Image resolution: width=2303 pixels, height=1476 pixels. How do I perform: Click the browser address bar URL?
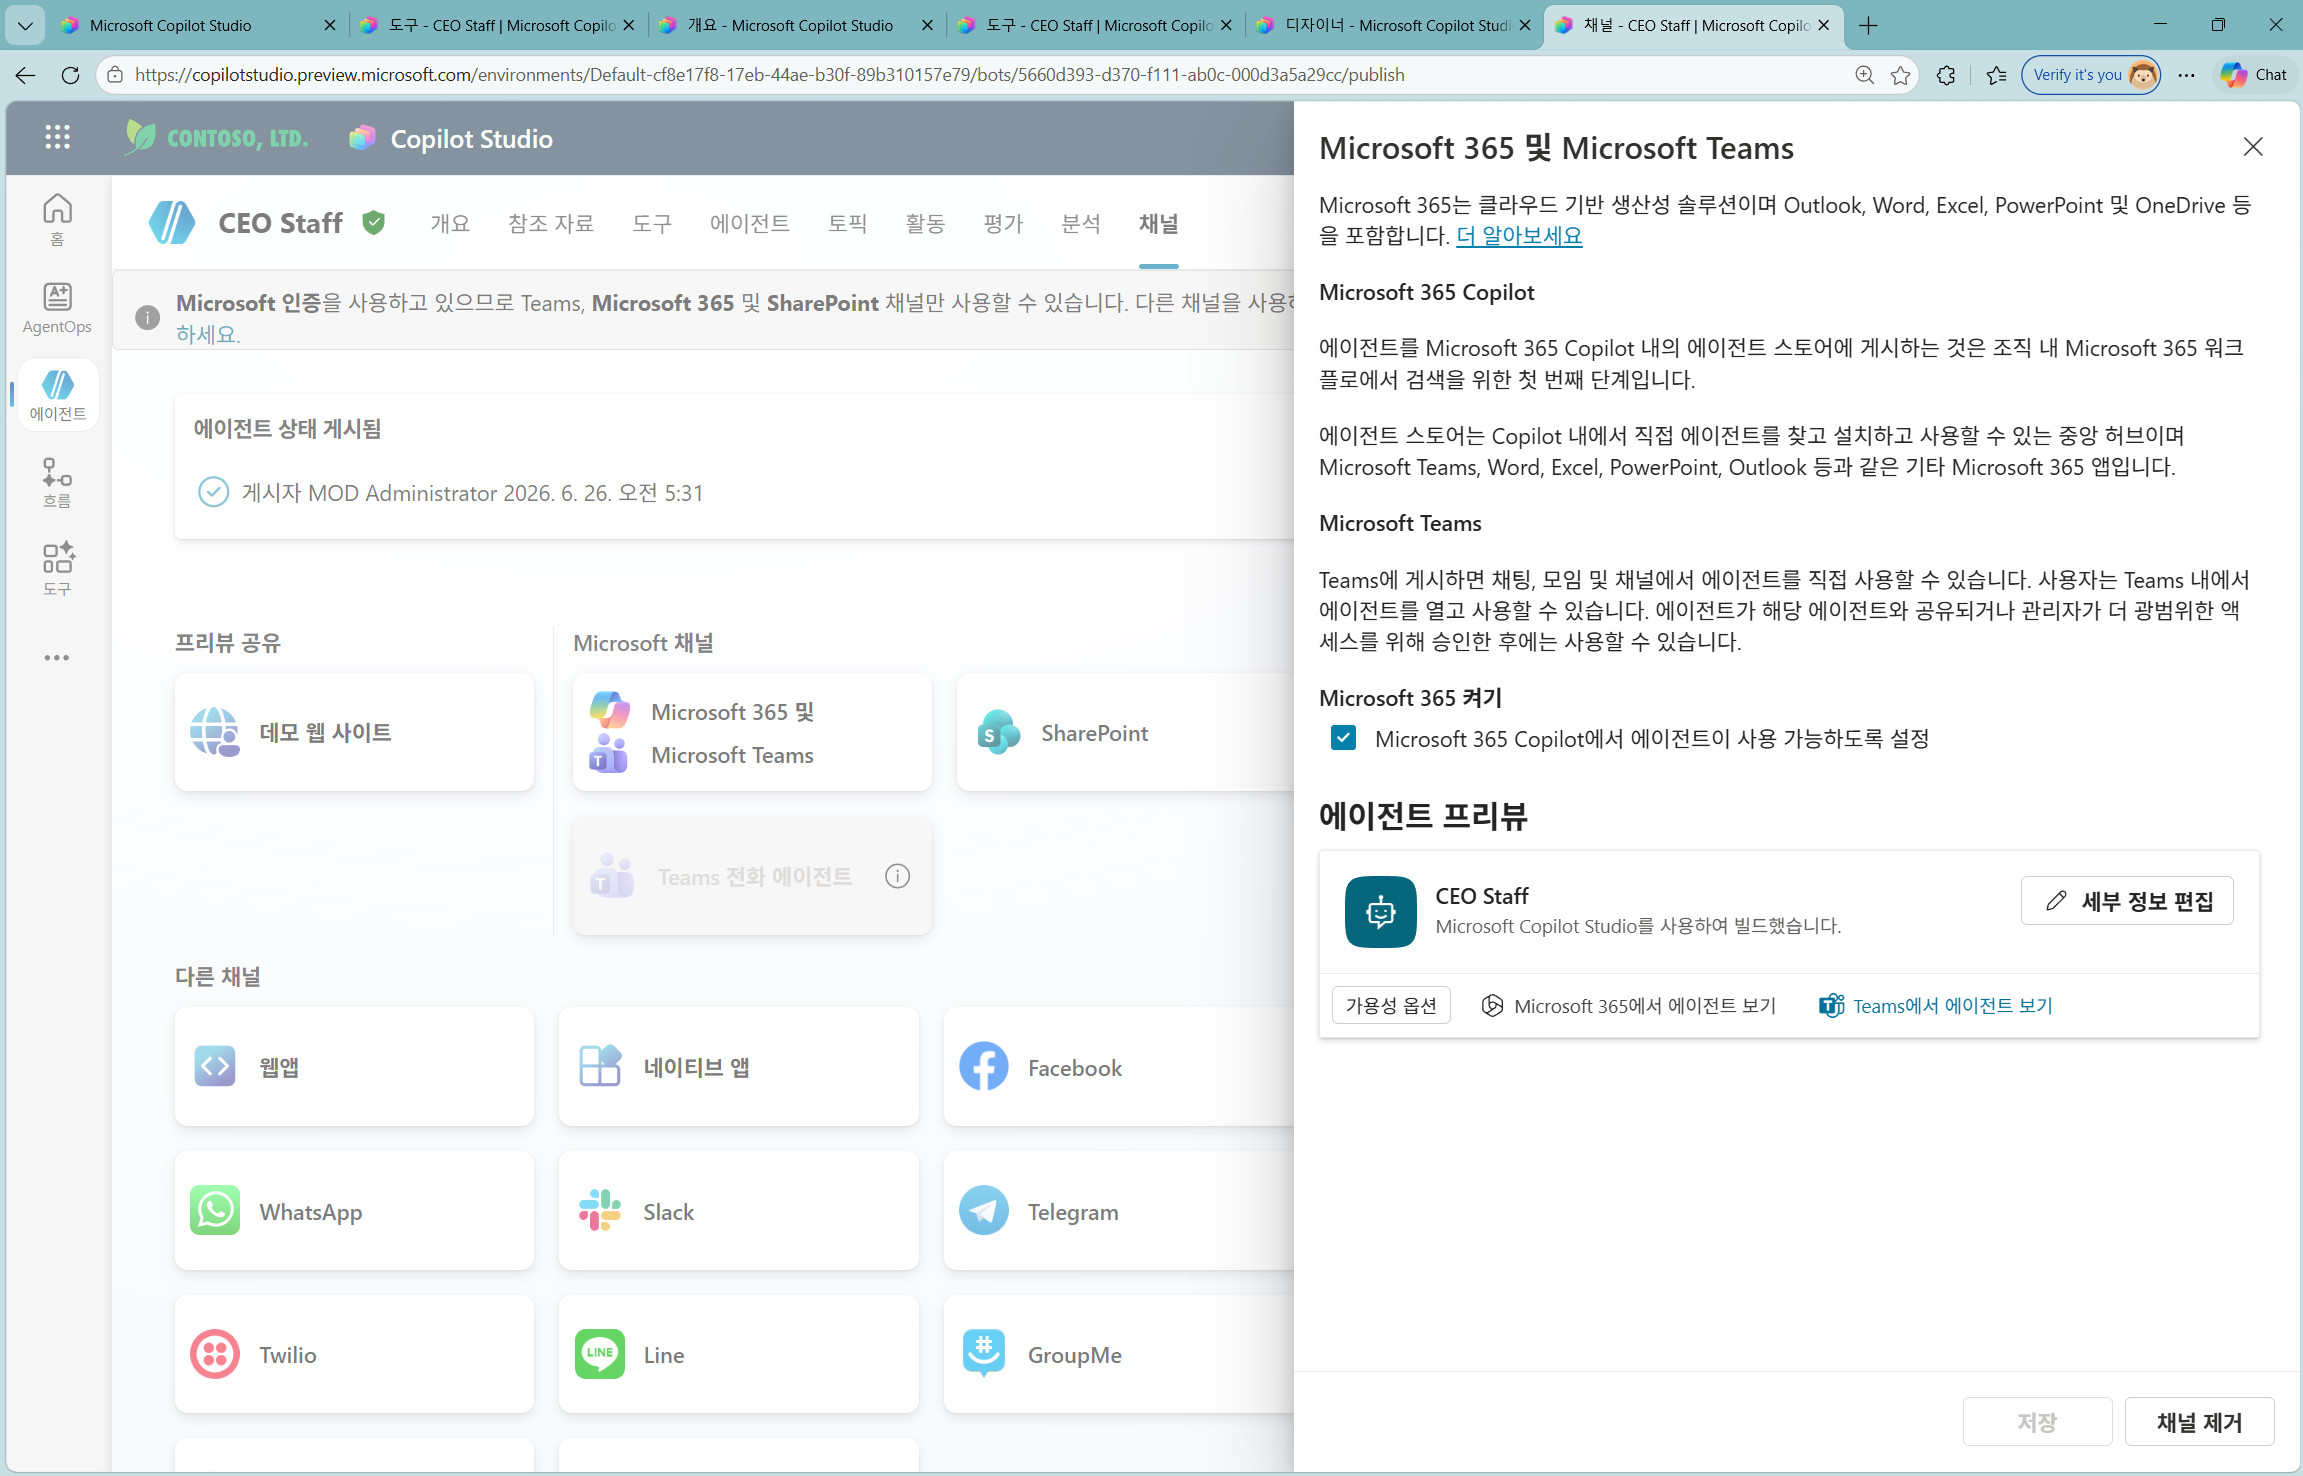coord(769,75)
